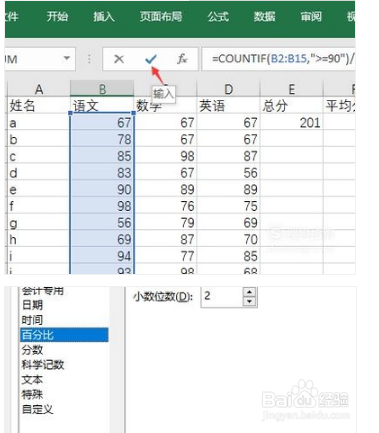The width and height of the screenshot is (379, 433).
Task: Select name cell d
Action: click(39, 172)
